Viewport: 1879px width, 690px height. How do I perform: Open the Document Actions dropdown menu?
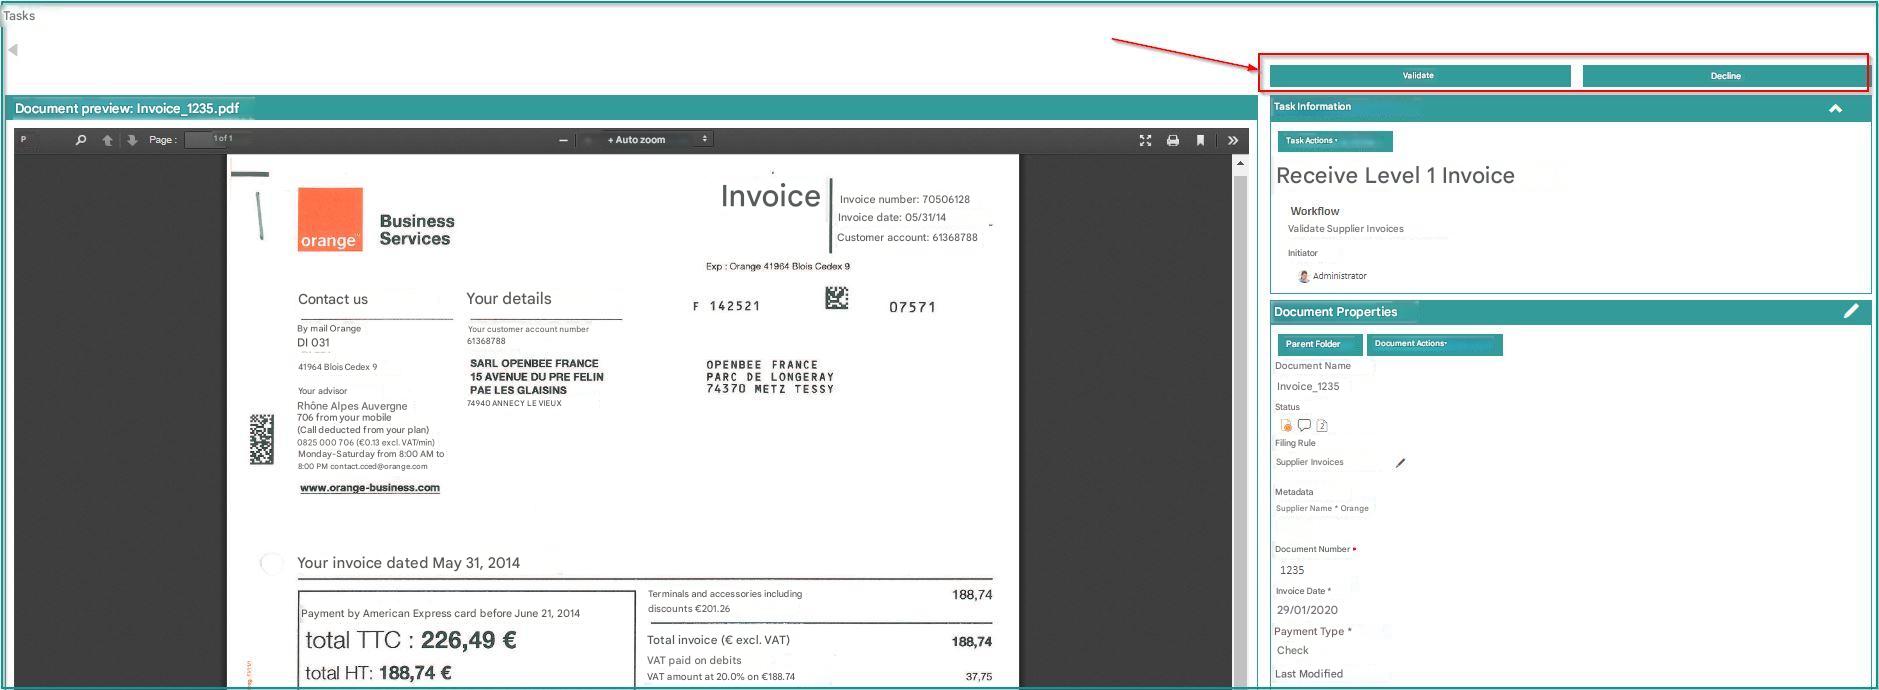point(1434,344)
